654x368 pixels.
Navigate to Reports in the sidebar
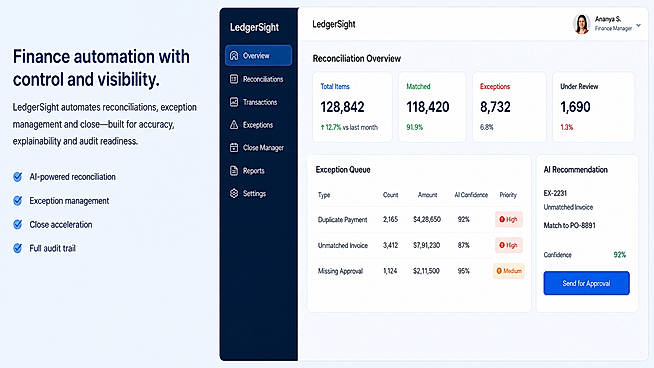click(258, 170)
